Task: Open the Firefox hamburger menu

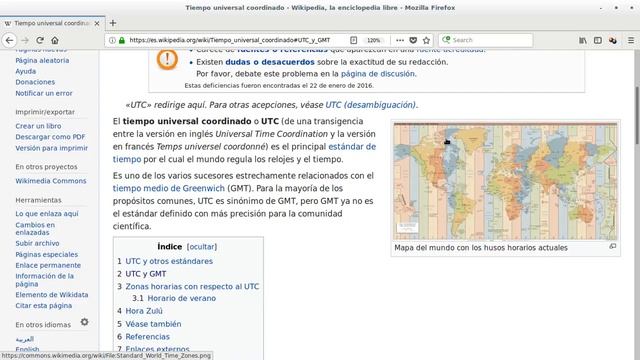Action: click(631, 40)
